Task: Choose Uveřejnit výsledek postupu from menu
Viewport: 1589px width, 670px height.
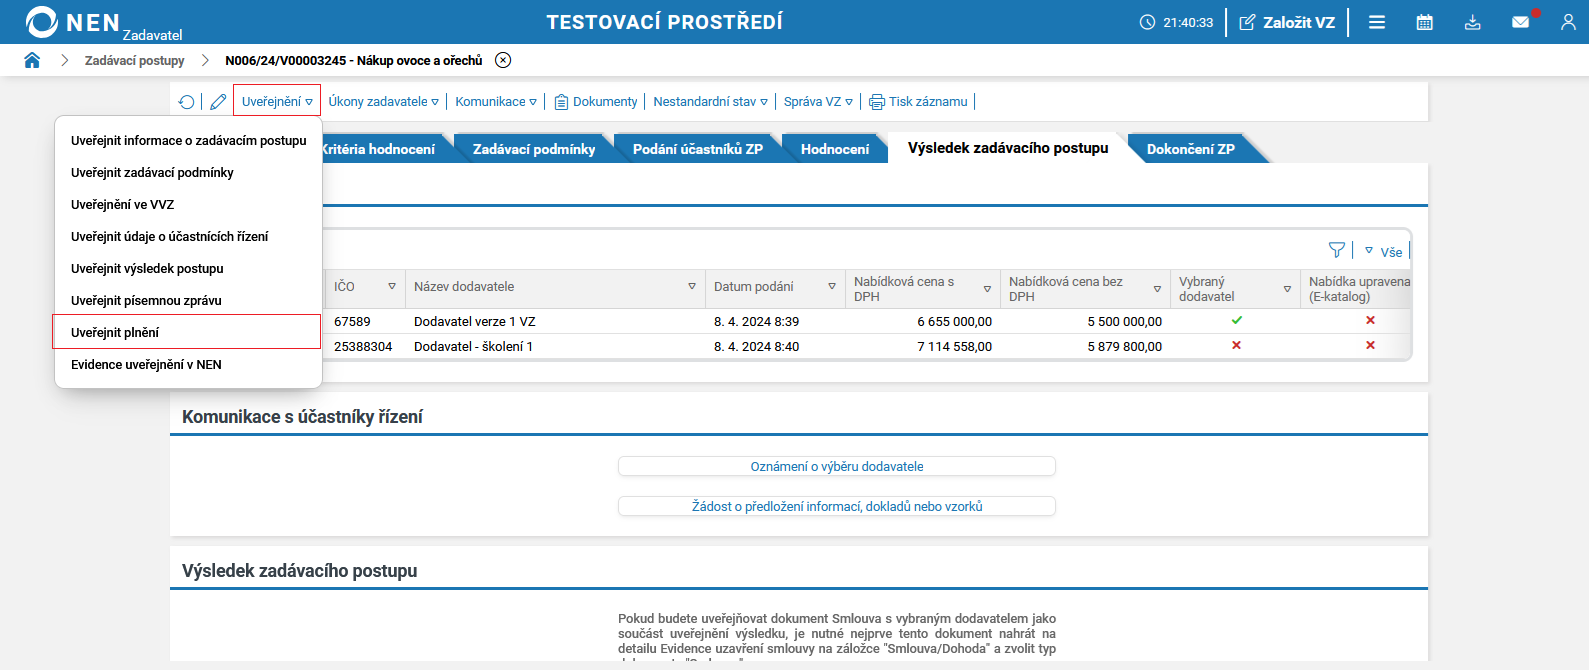Action: (147, 268)
